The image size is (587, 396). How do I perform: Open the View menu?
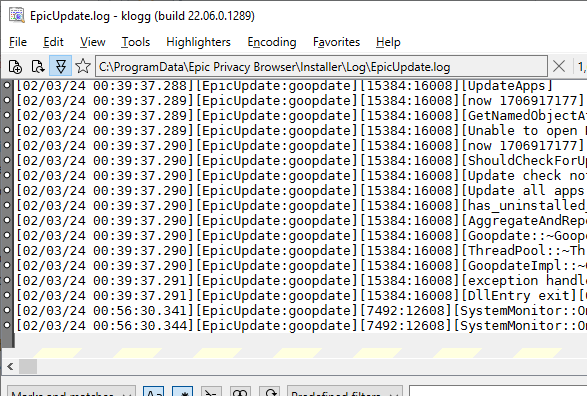[92, 42]
